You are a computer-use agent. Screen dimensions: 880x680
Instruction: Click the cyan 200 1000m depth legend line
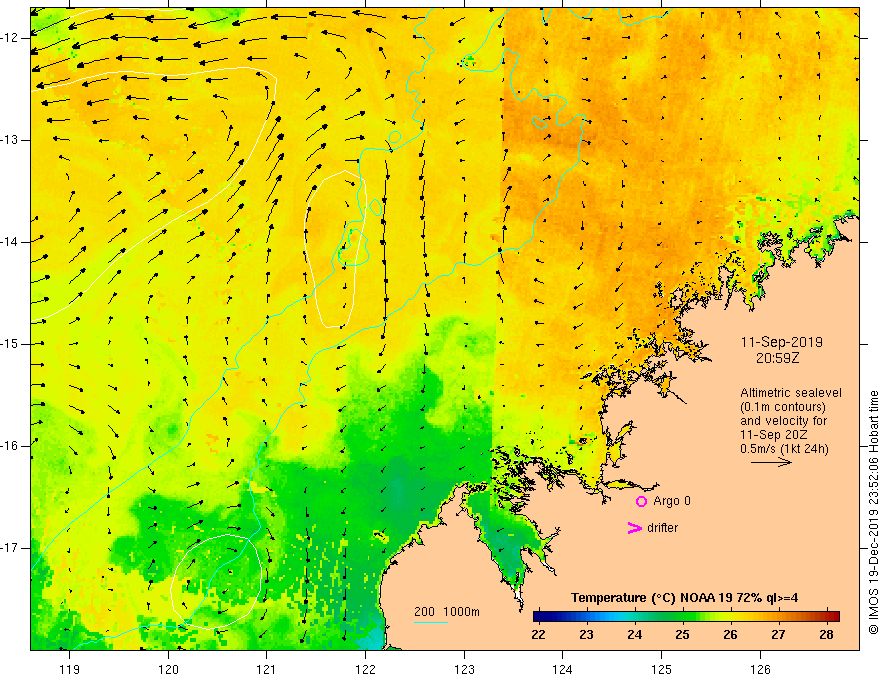tap(430, 622)
